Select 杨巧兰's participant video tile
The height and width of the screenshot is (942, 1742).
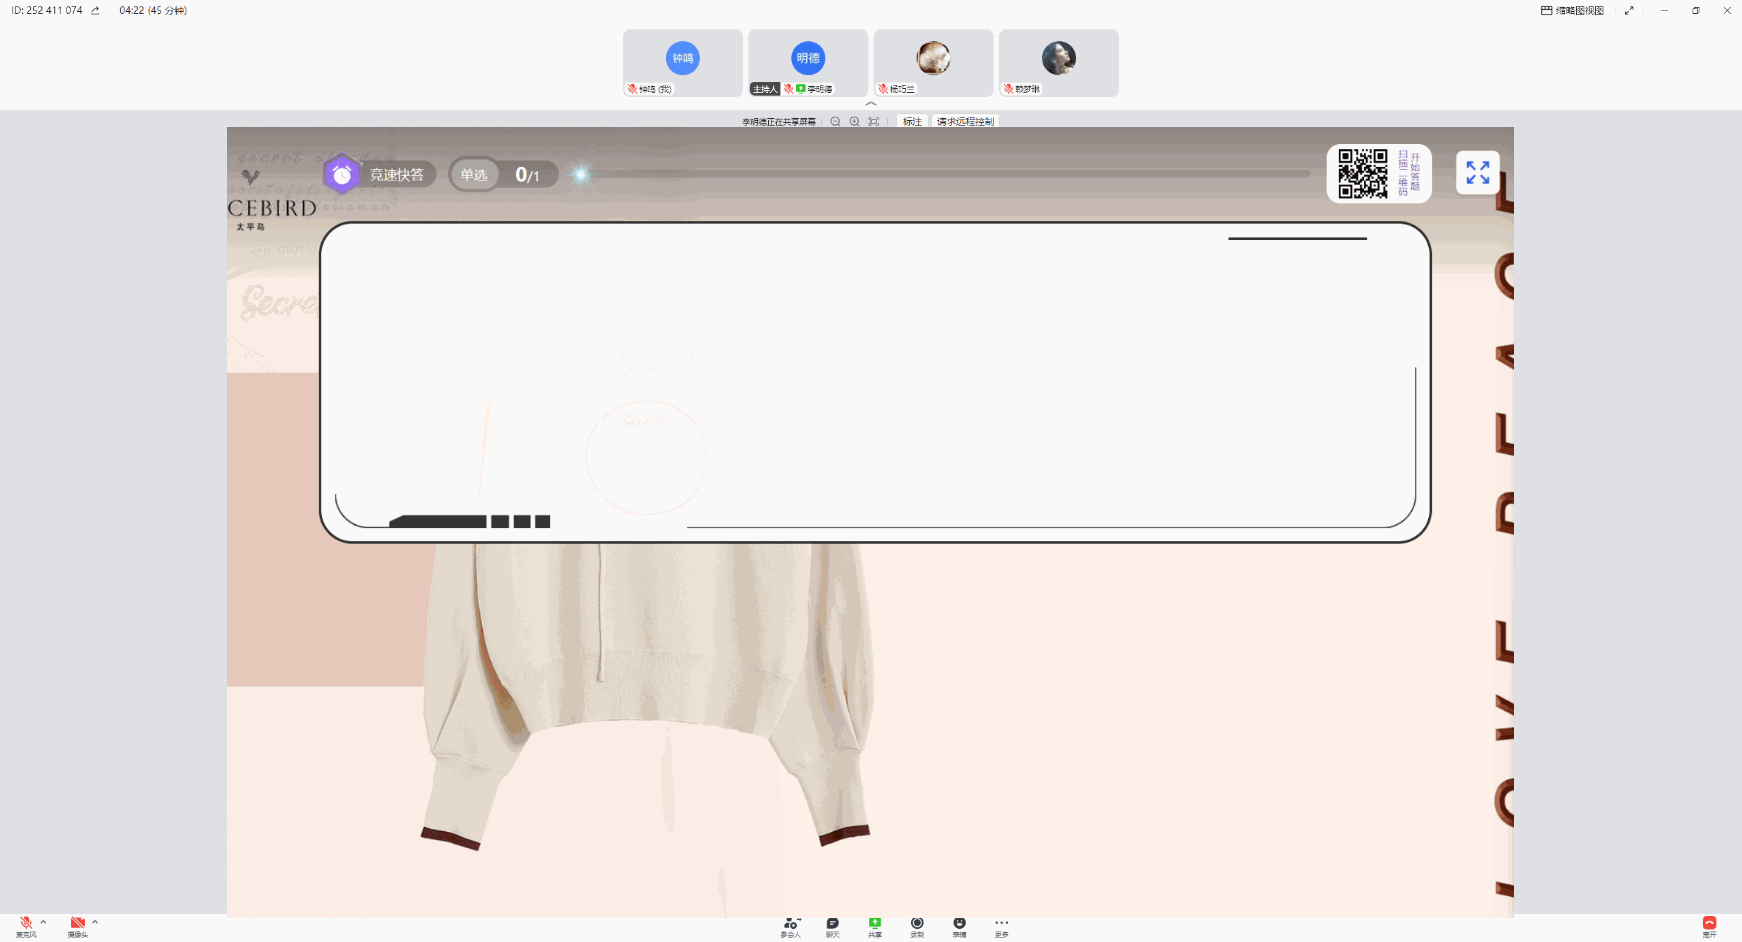[x=933, y=63]
